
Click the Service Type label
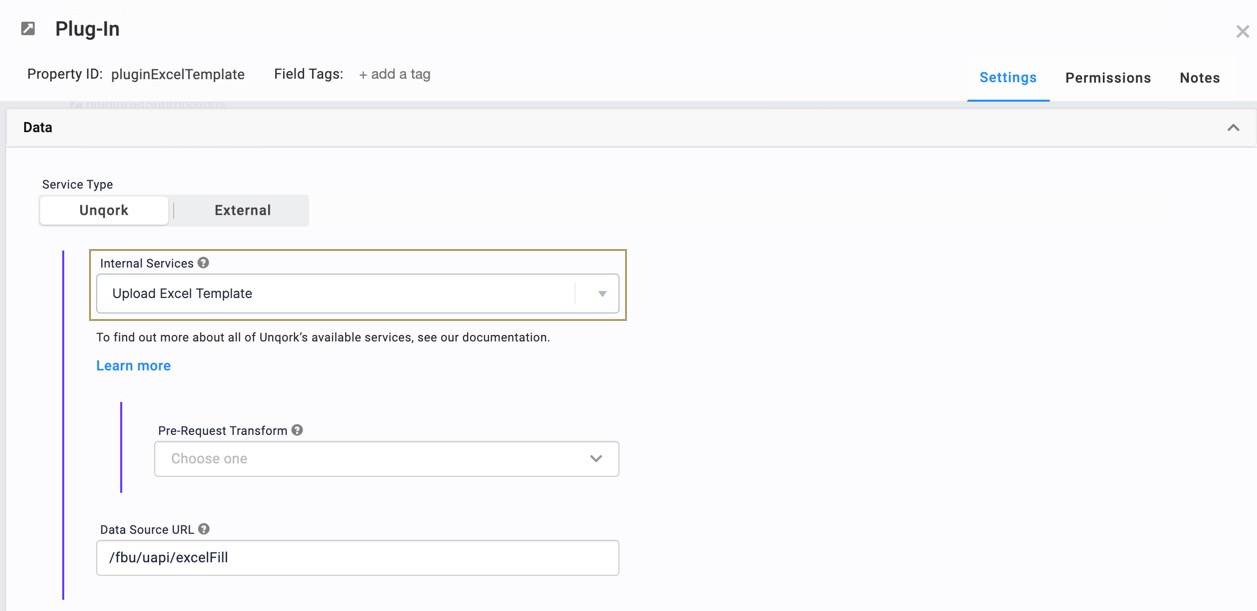click(x=77, y=184)
